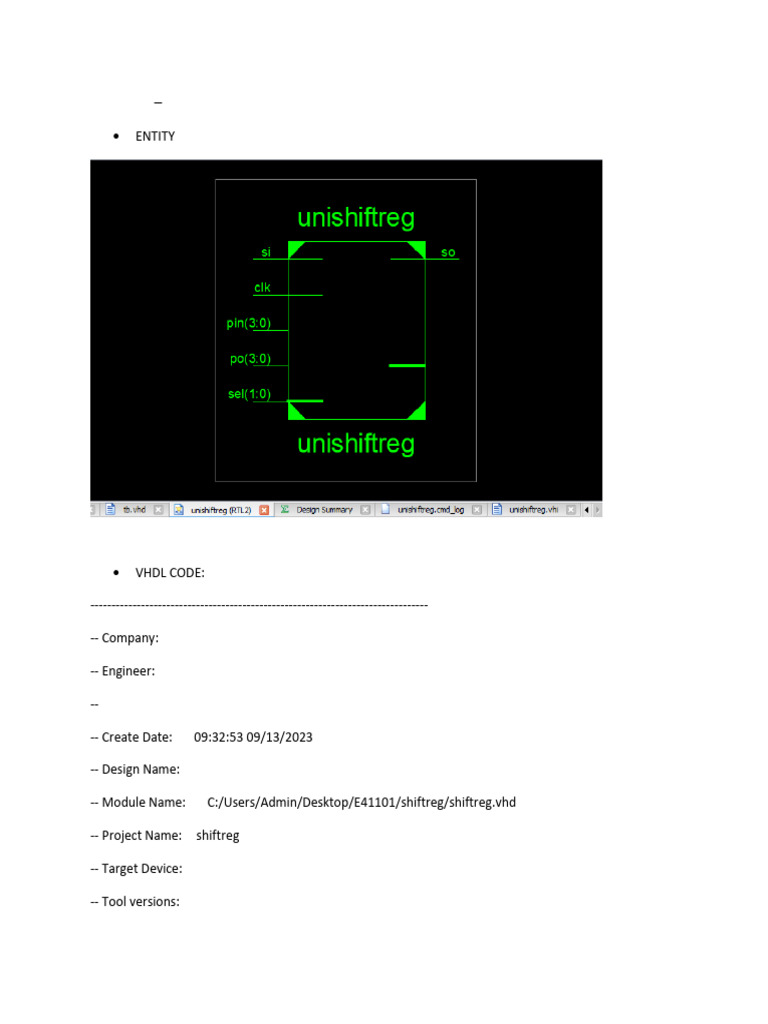The width and height of the screenshot is (768, 1024).
Task: Click the tb.vhd document file icon
Action: pyautogui.click(x=110, y=509)
